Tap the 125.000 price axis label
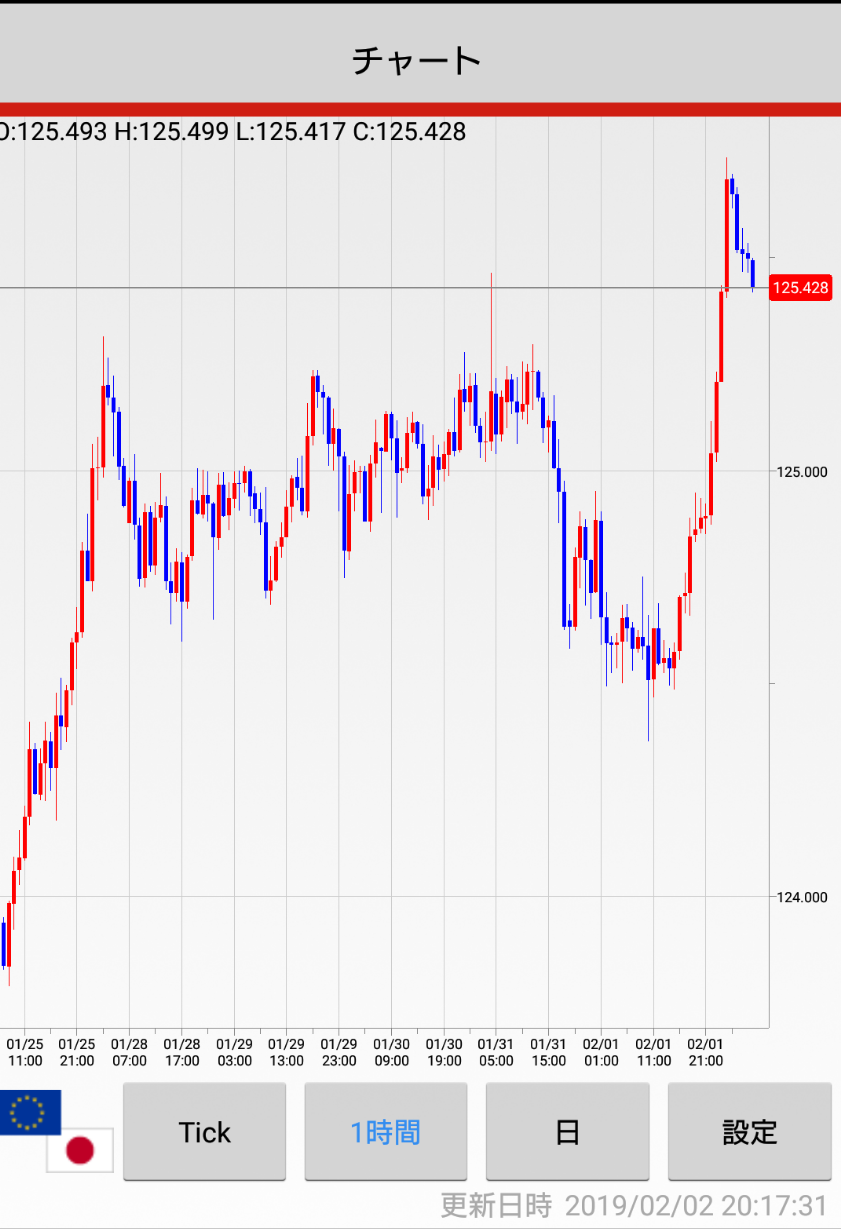The width and height of the screenshot is (841, 1229). click(801, 471)
